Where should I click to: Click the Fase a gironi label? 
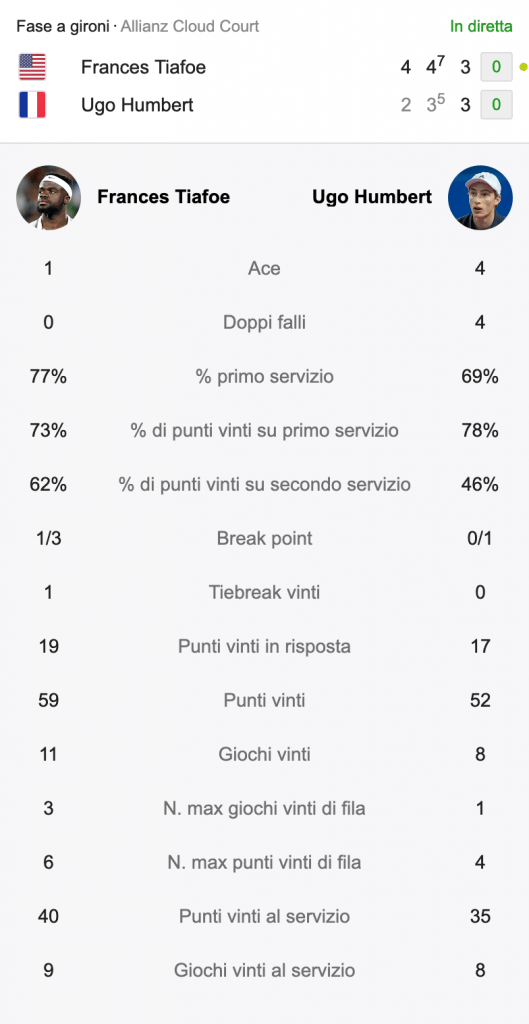62,26
